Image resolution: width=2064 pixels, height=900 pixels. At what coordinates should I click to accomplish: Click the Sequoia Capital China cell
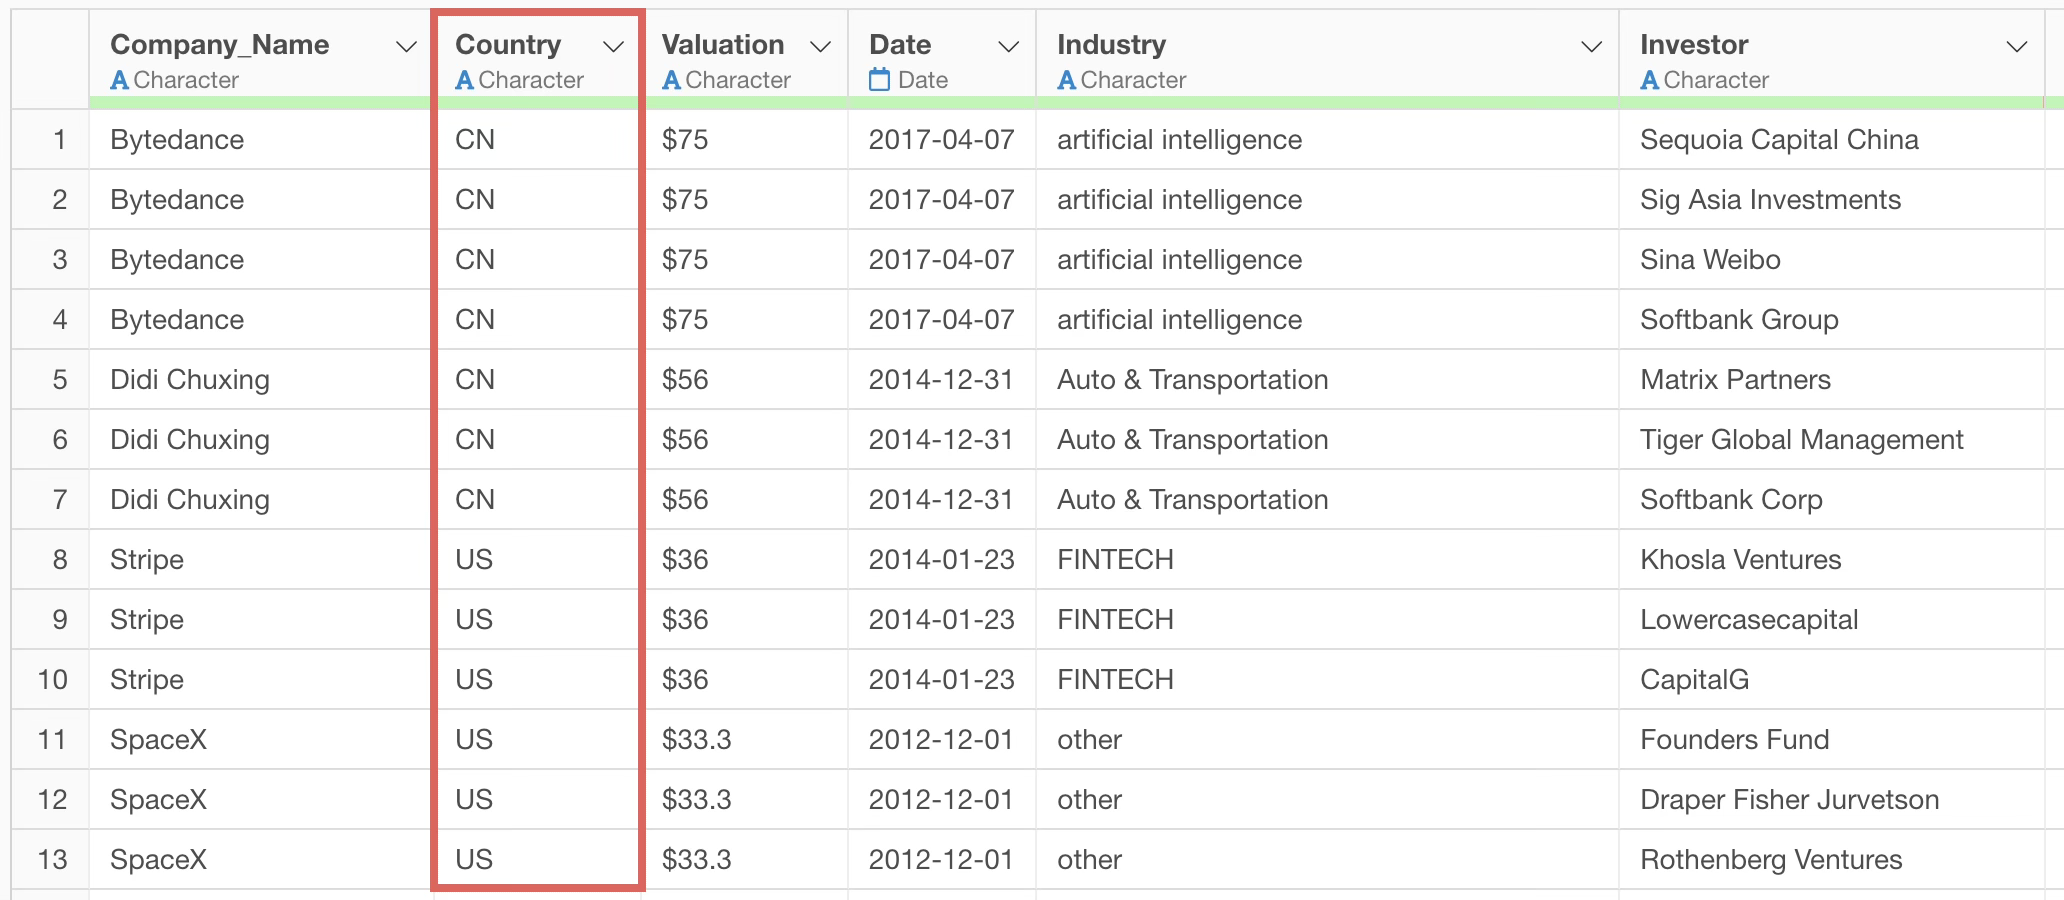click(1779, 139)
